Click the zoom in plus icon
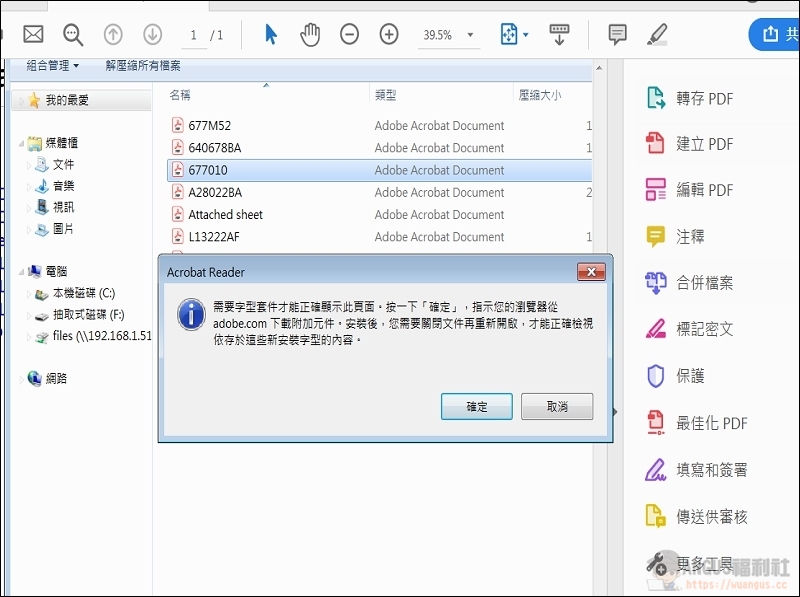This screenshot has width=800, height=597. (389, 35)
